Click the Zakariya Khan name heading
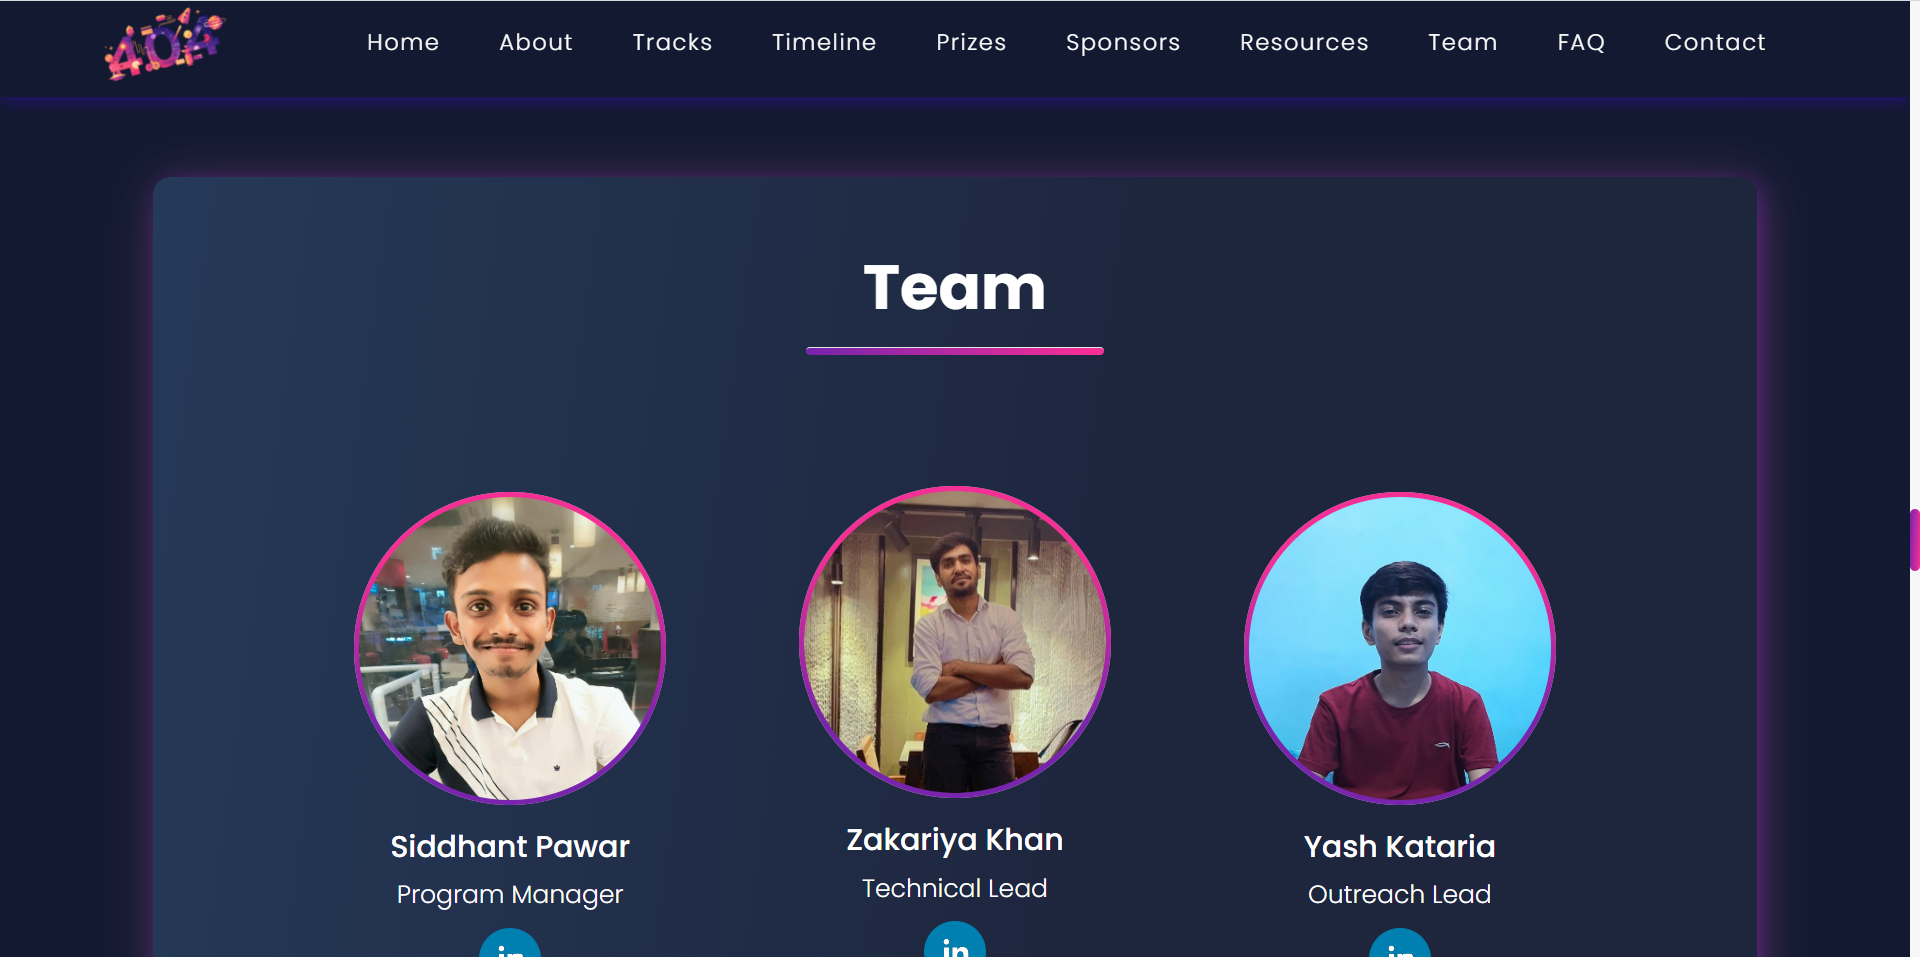Screen dimensions: 1920x957 (955, 840)
